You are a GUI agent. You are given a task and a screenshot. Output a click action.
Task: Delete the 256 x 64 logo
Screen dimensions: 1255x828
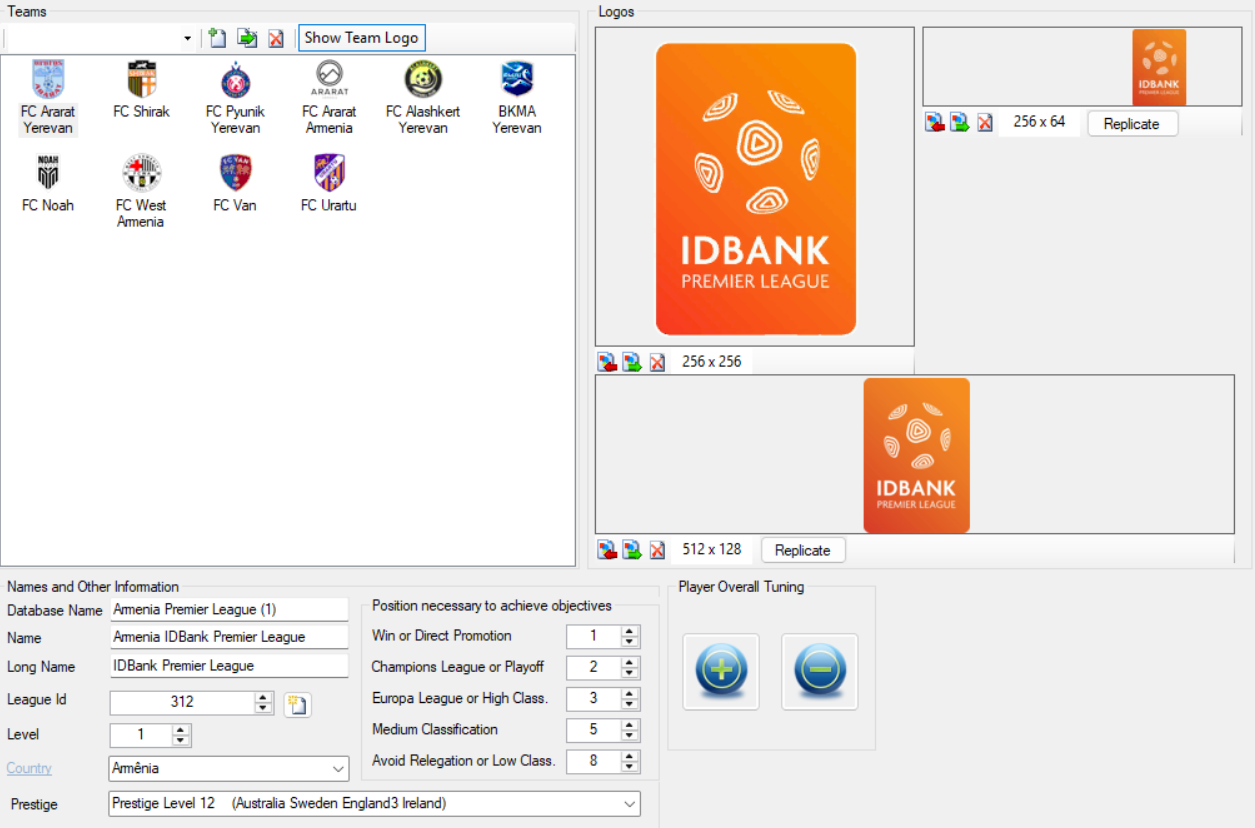[985, 123]
